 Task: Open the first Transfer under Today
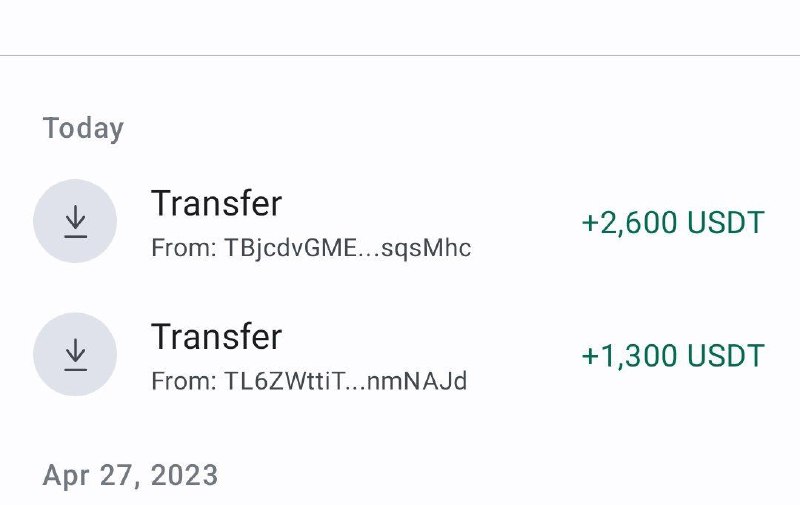(216, 203)
